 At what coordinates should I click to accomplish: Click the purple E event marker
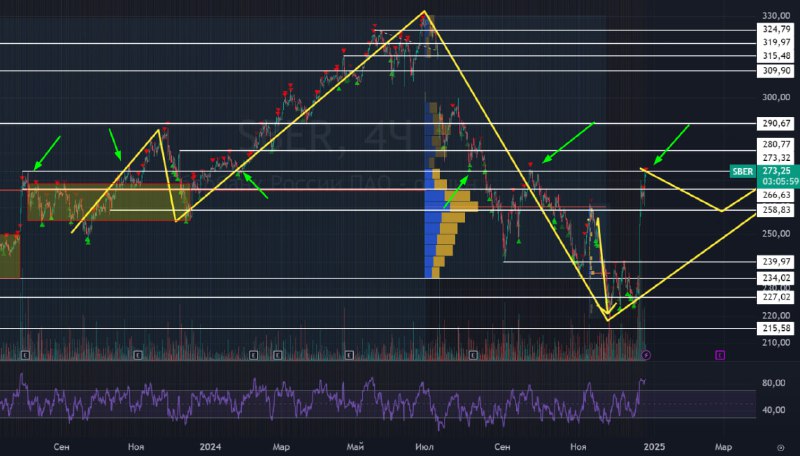coord(720,355)
